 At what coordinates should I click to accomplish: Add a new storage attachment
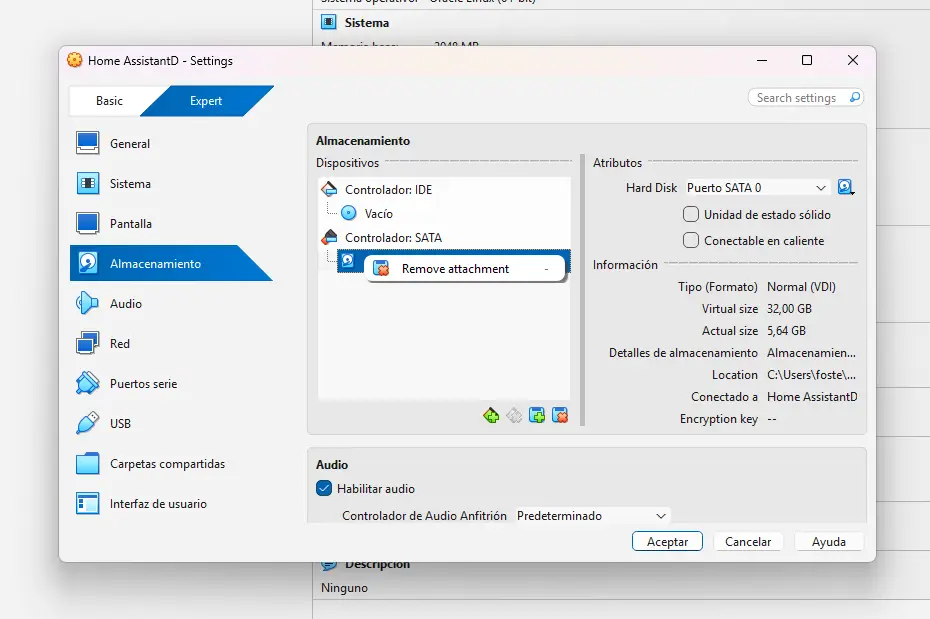[x=537, y=415]
